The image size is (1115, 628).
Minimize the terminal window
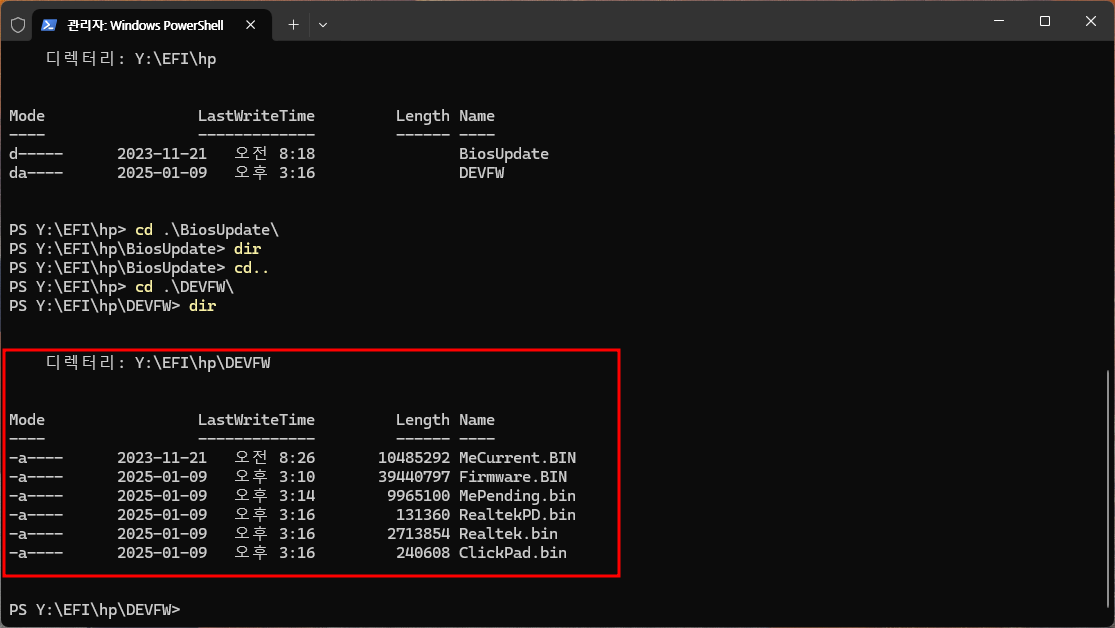pos(998,21)
